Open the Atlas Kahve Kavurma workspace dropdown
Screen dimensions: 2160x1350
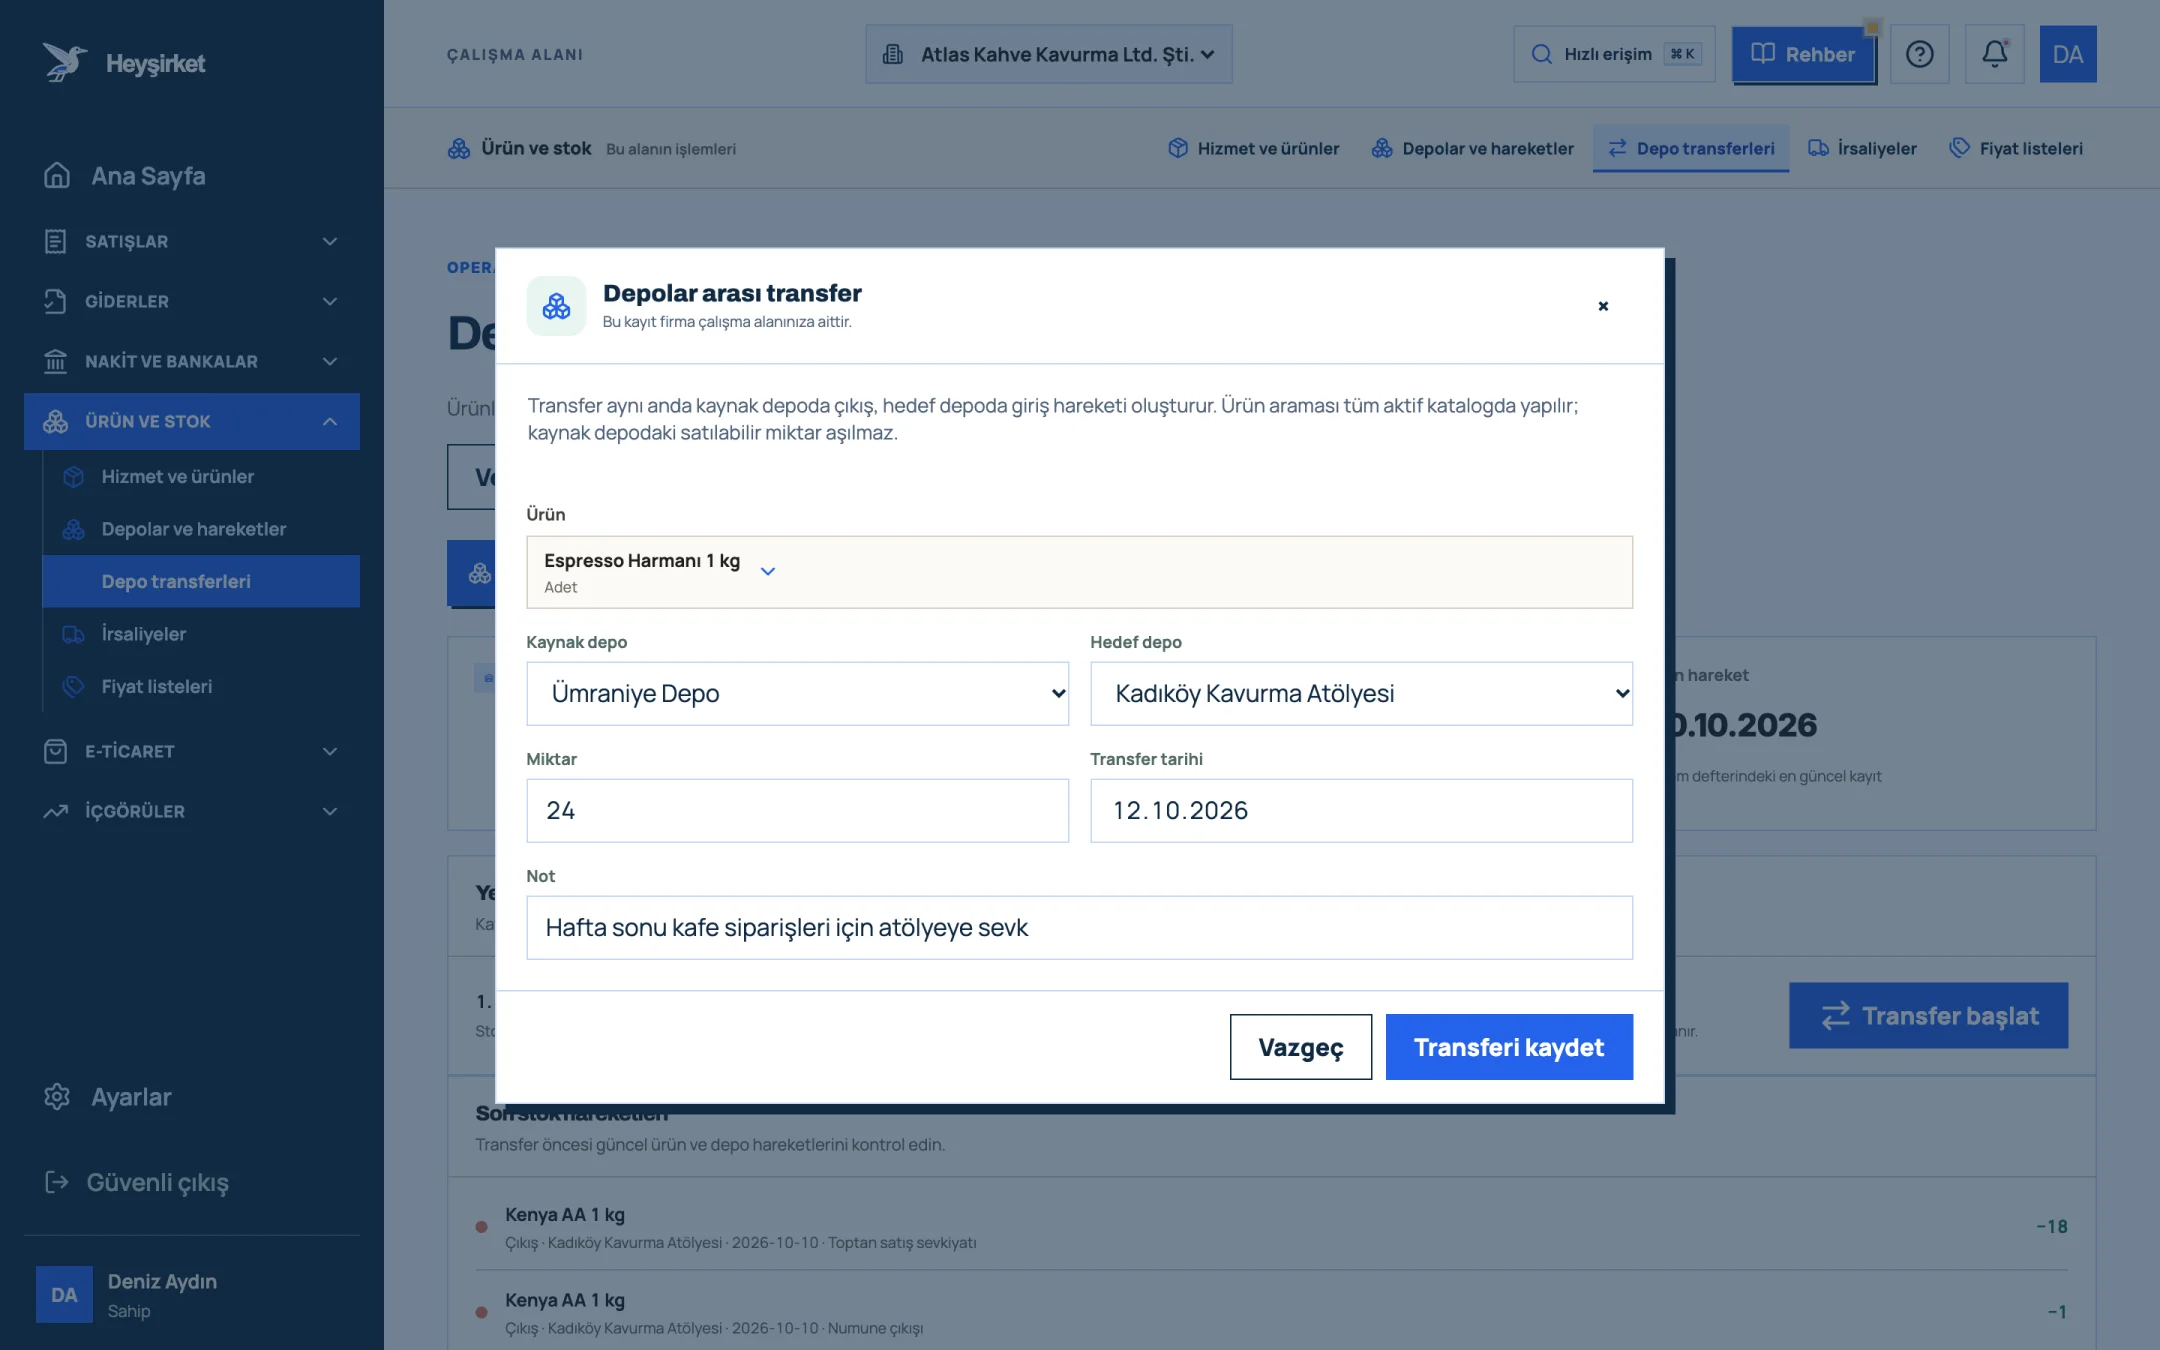[x=1048, y=54]
